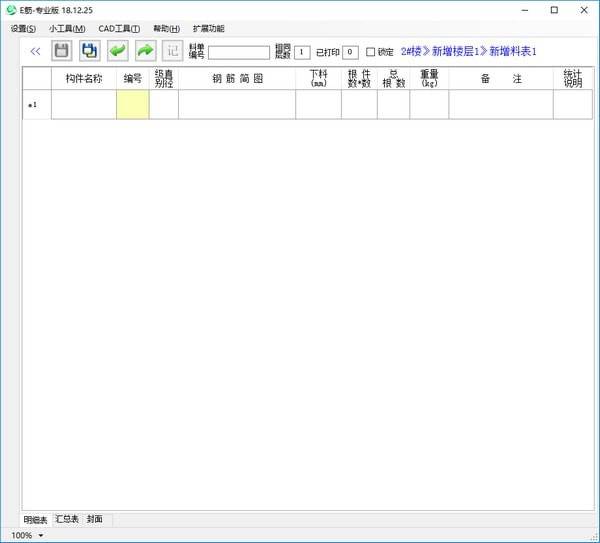Click the save disk icon
The width and height of the screenshot is (600, 543).
(x=62, y=50)
